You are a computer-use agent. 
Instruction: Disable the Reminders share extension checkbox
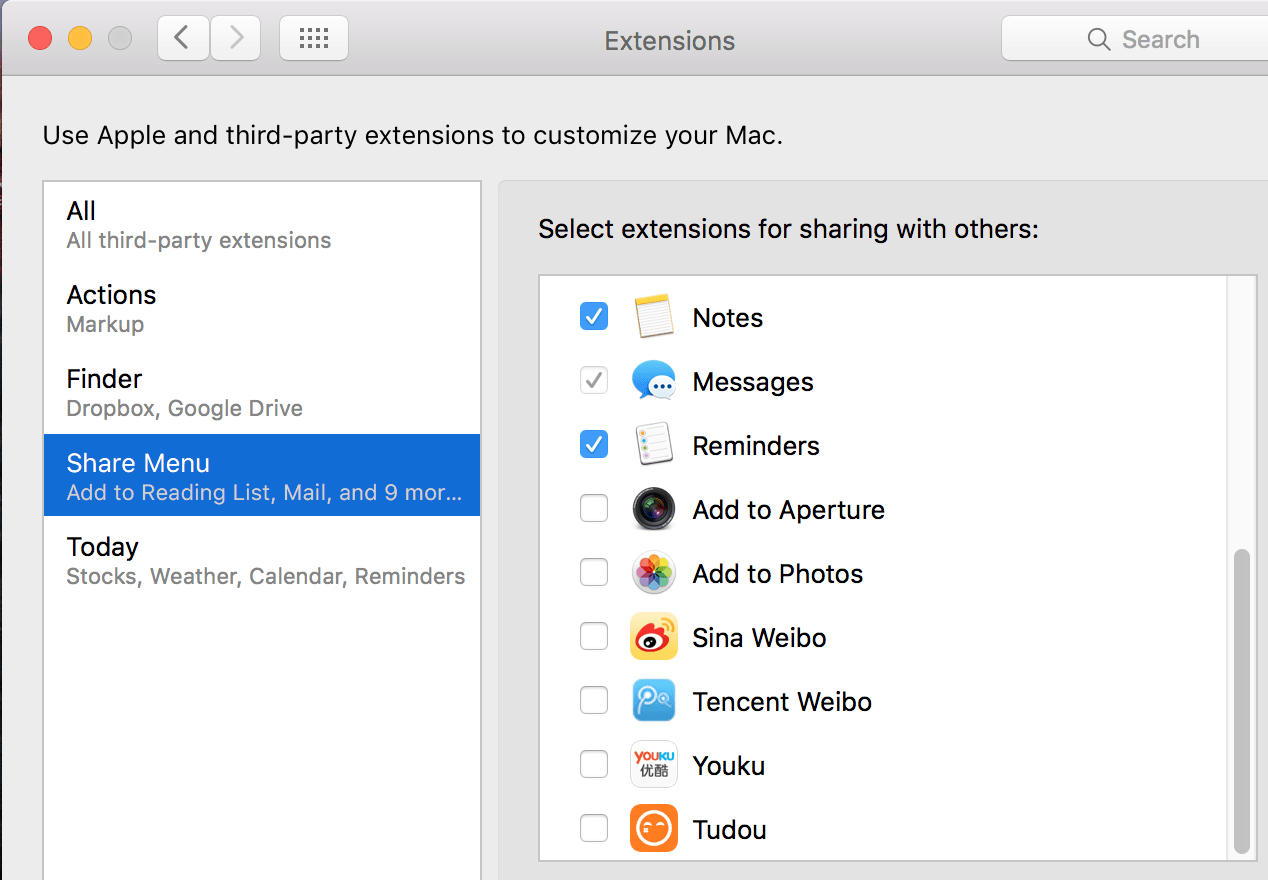[x=594, y=446]
